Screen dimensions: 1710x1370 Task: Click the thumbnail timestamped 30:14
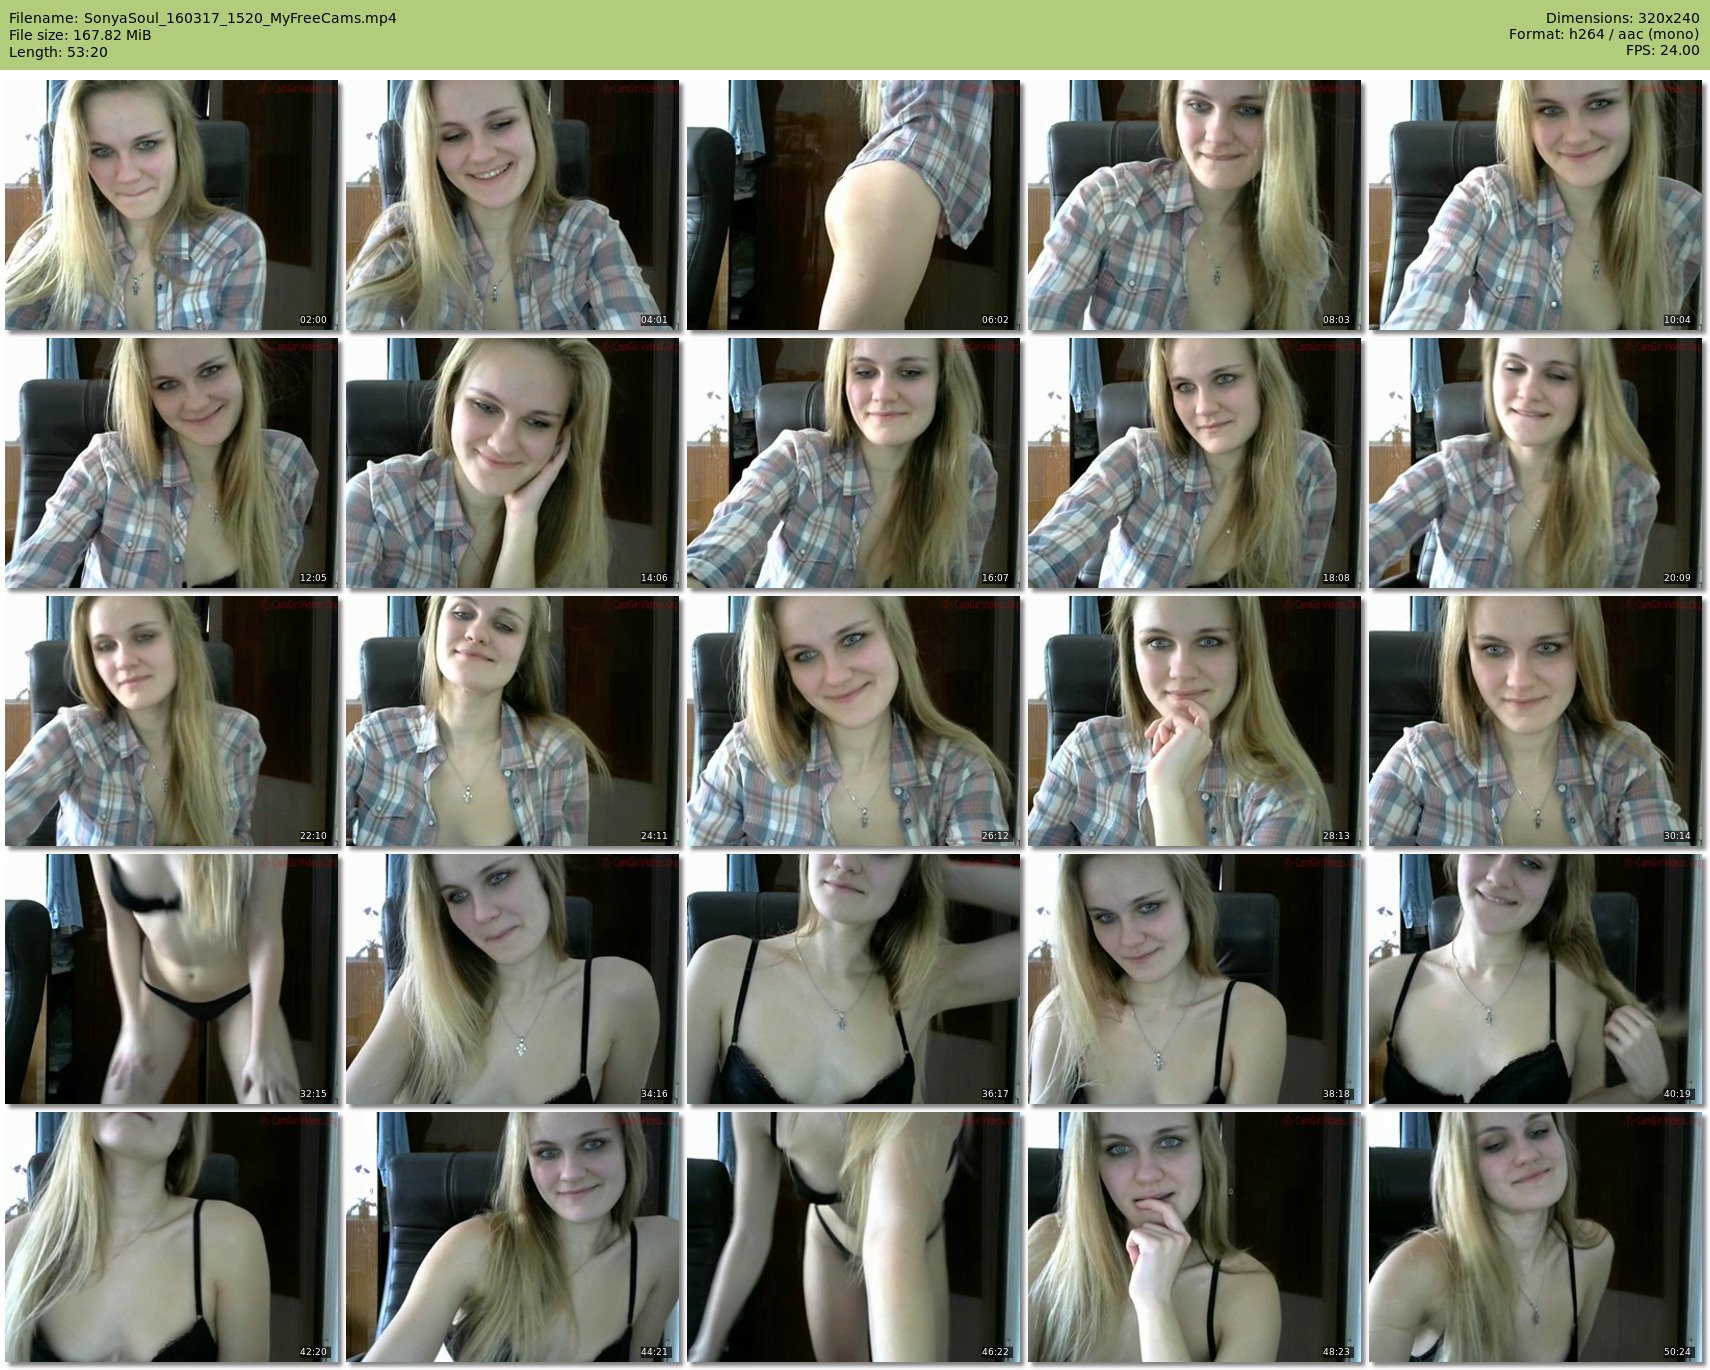[x=1535, y=721]
